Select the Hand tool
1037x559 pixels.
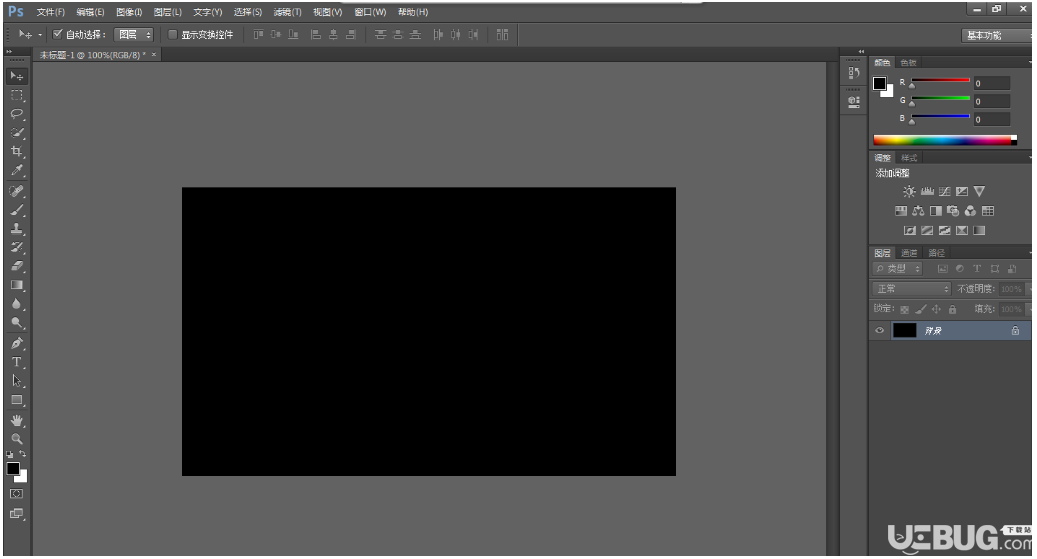(17, 420)
